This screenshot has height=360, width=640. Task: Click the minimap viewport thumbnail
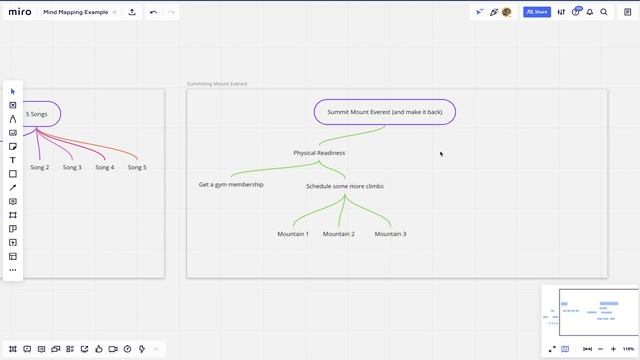click(x=598, y=312)
